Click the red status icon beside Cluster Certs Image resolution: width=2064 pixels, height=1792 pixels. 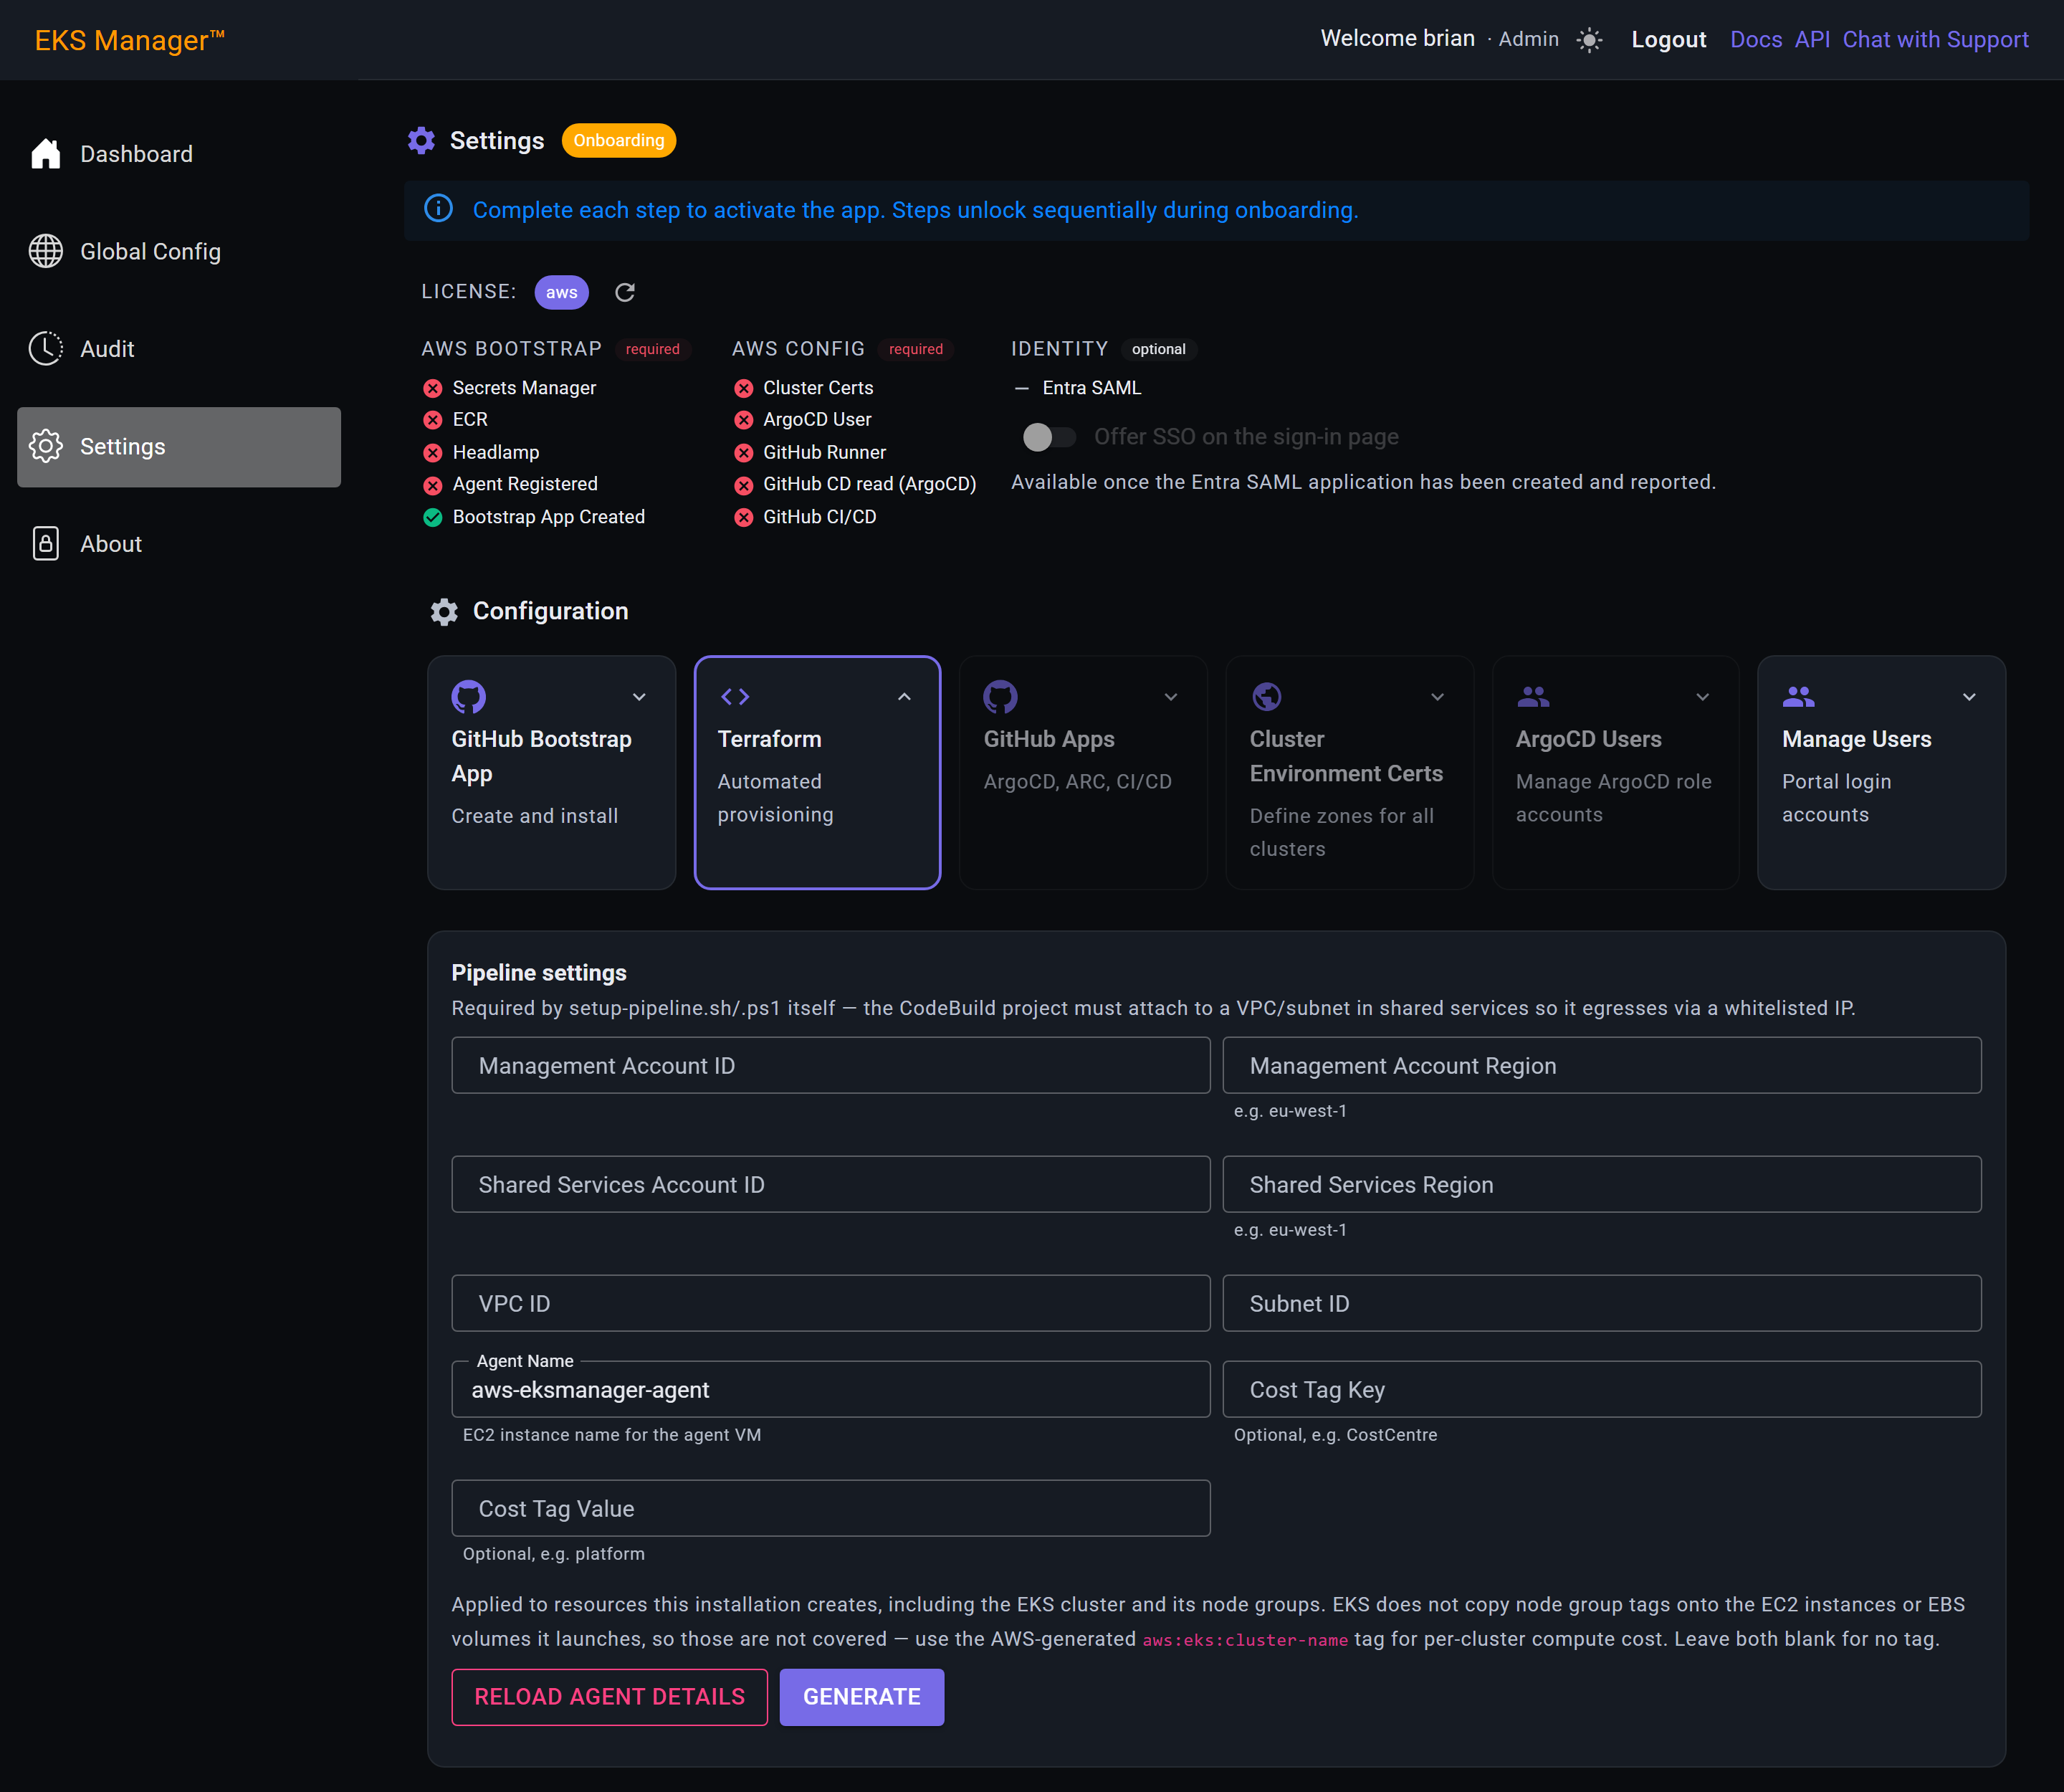743,388
